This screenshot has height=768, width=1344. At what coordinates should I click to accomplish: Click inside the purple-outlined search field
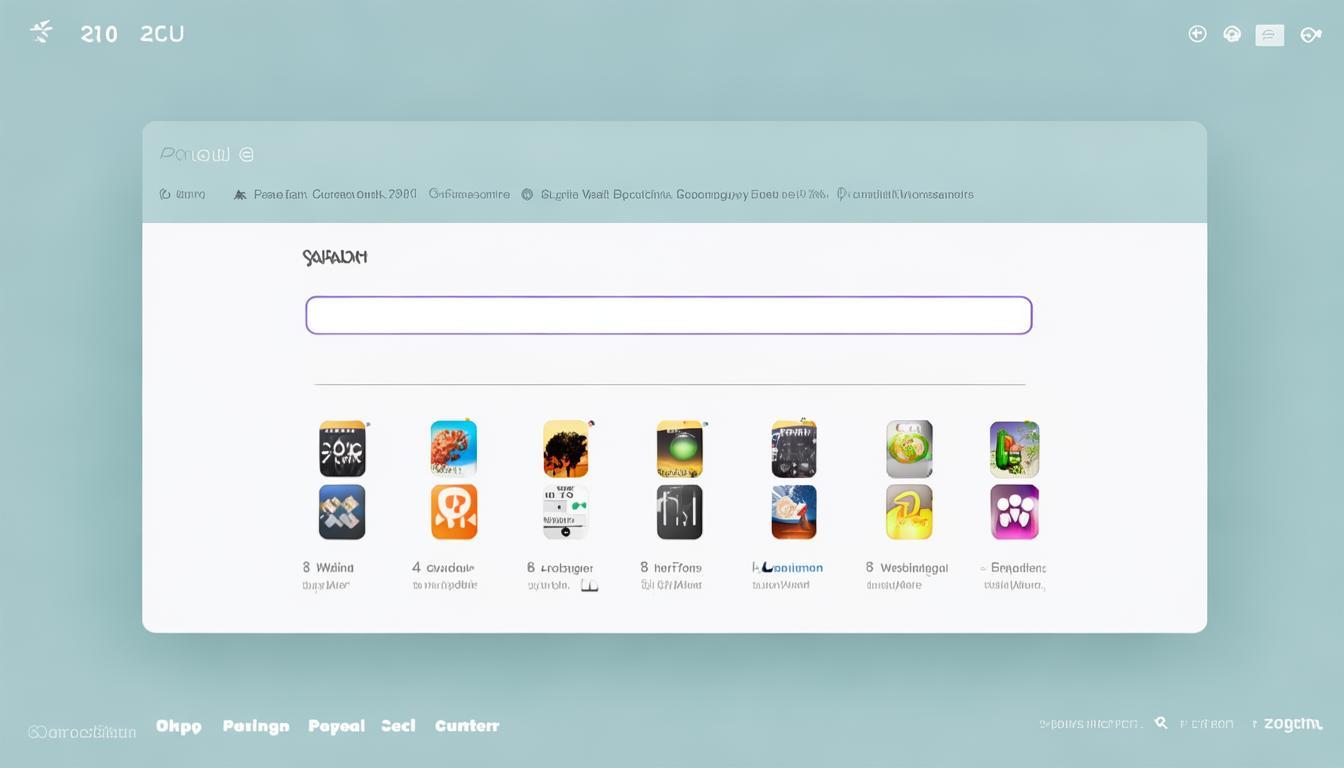[x=668, y=315]
